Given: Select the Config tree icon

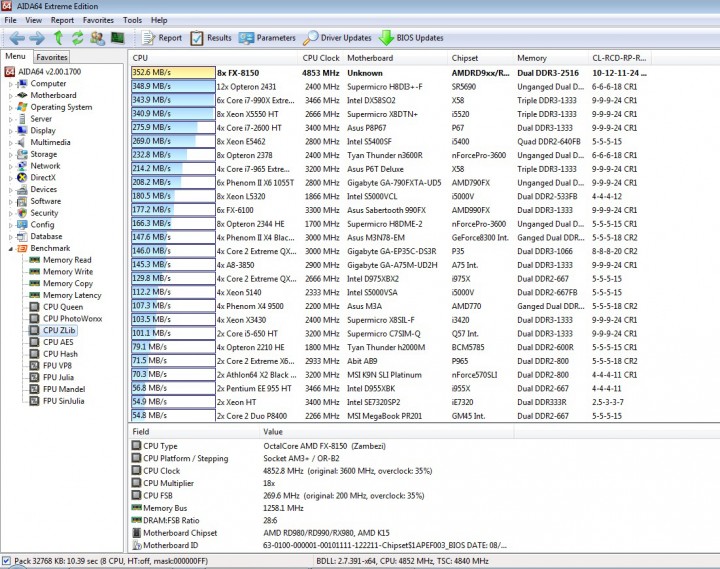Looking at the screenshot, I should (x=22, y=225).
